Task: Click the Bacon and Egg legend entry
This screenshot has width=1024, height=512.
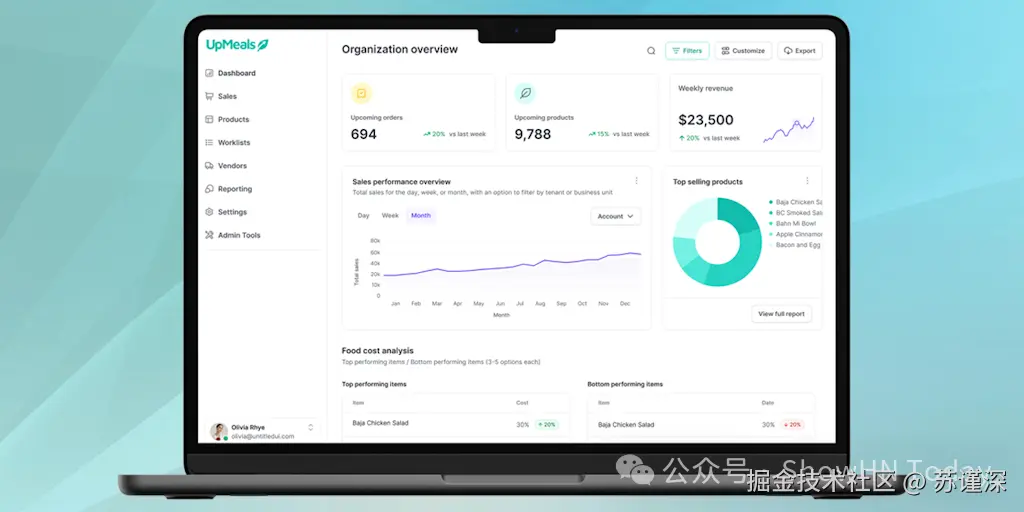Action: (795, 245)
